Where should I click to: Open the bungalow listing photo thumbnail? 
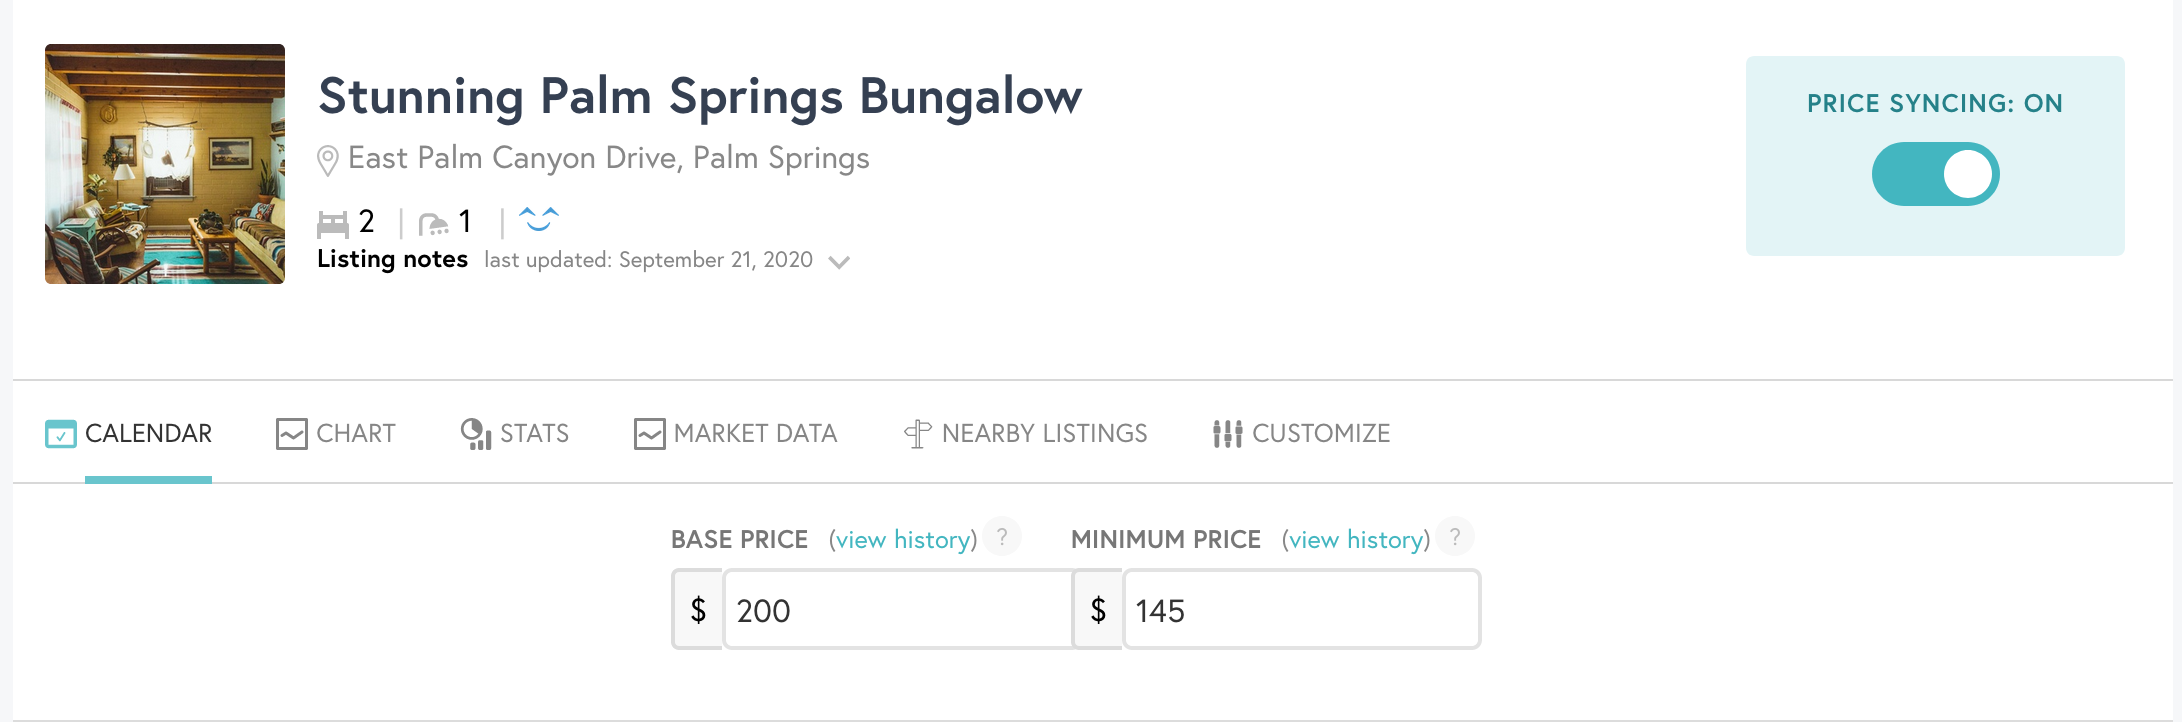(165, 164)
